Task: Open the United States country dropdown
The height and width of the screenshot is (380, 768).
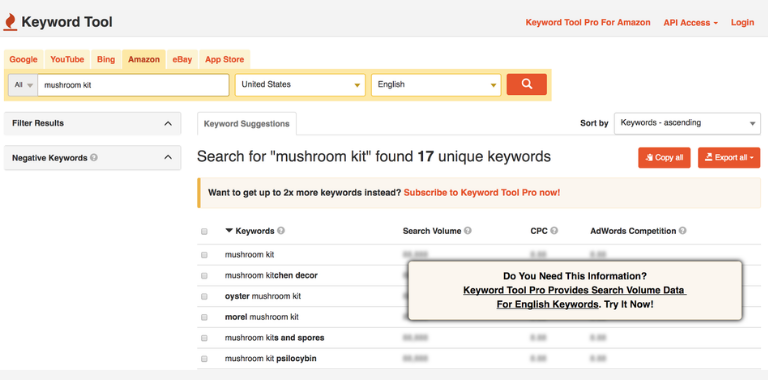Action: 300,85
